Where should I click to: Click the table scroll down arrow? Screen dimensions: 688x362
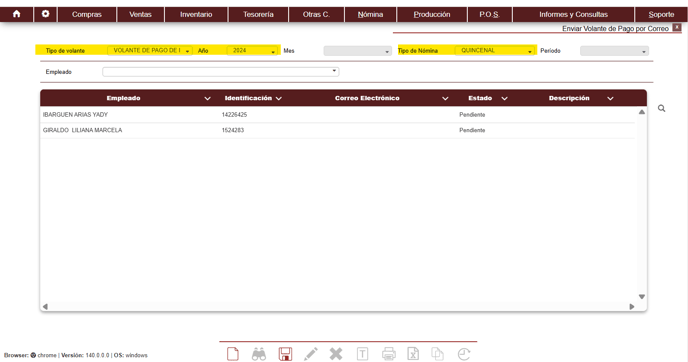tap(641, 297)
